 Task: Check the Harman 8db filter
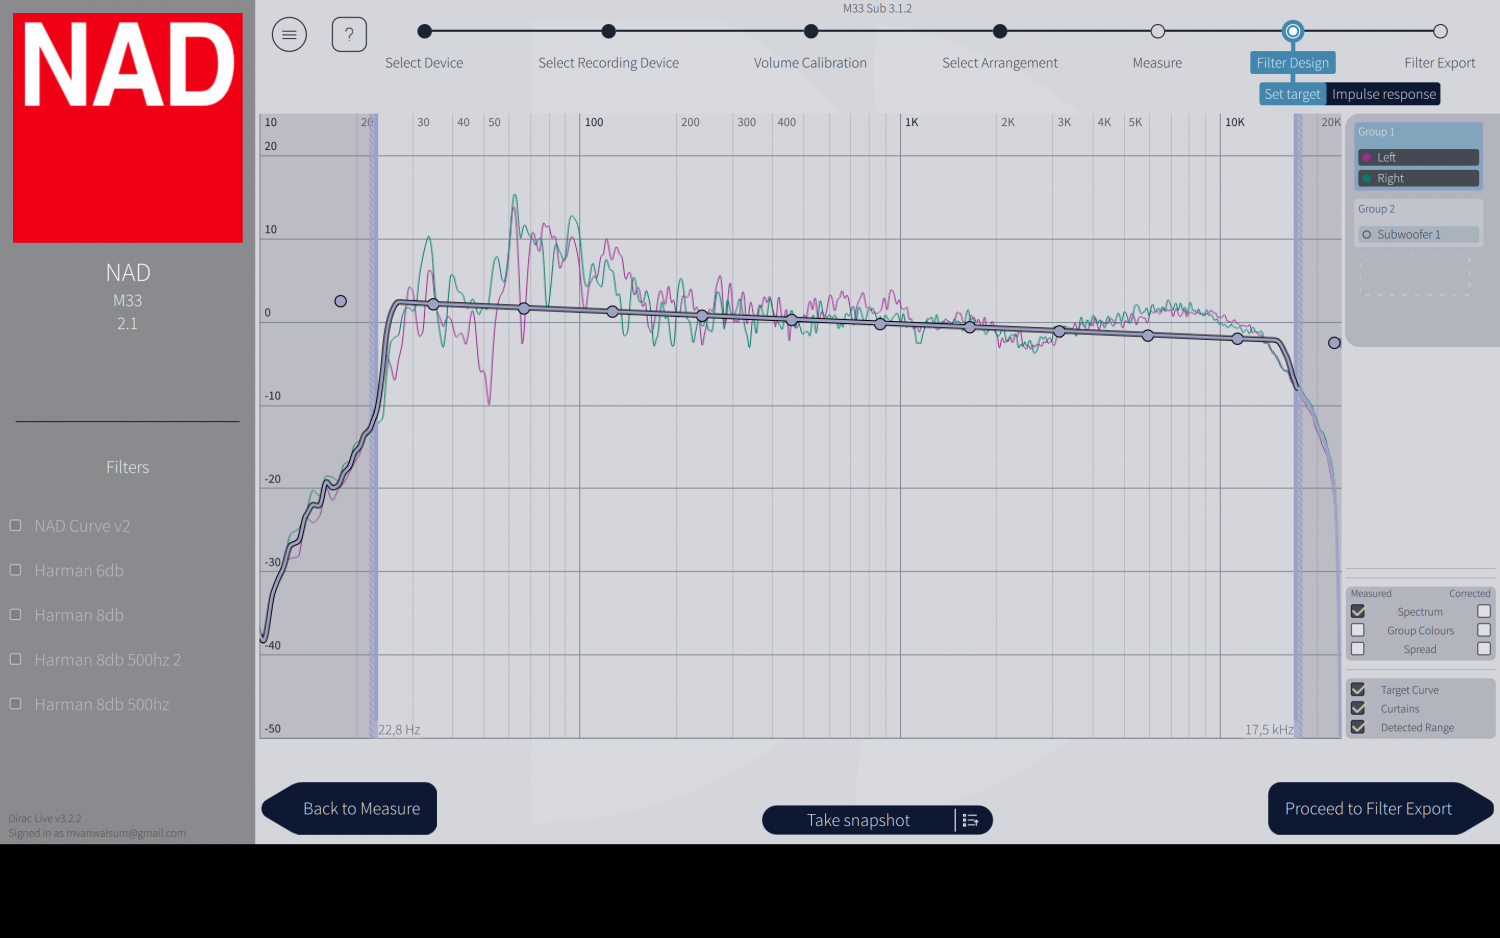point(15,614)
